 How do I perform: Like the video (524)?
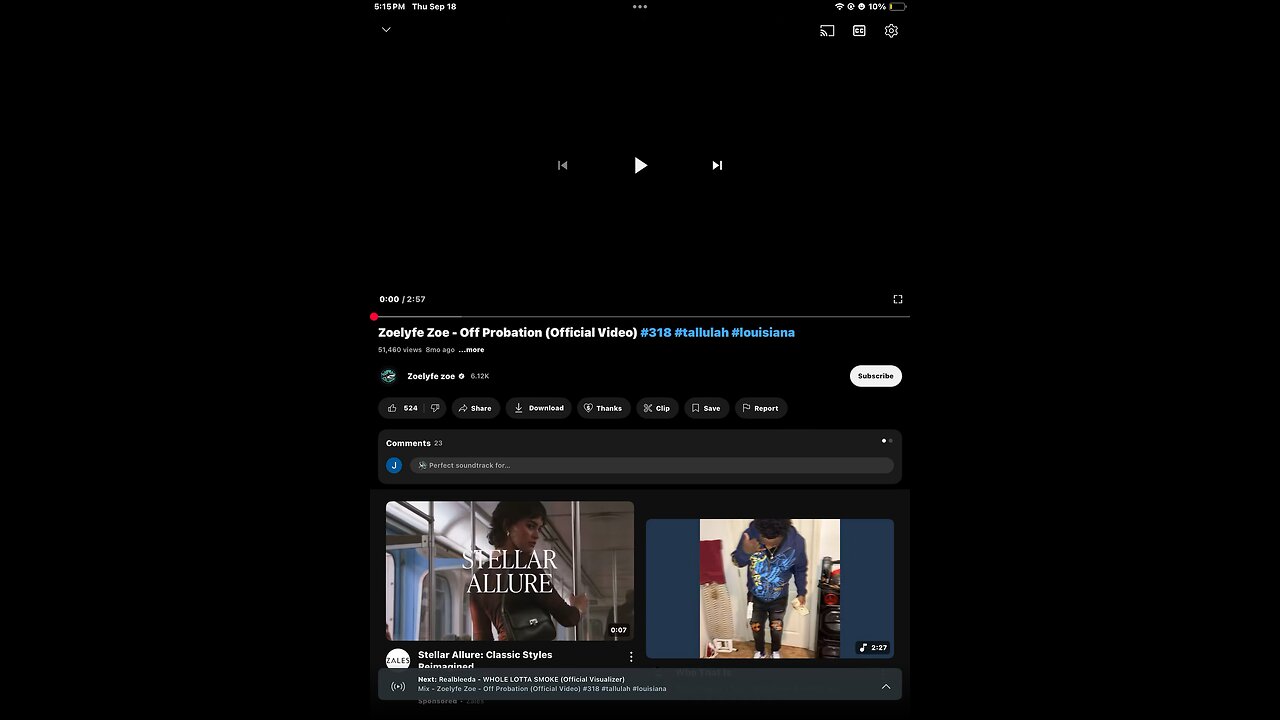[402, 408]
